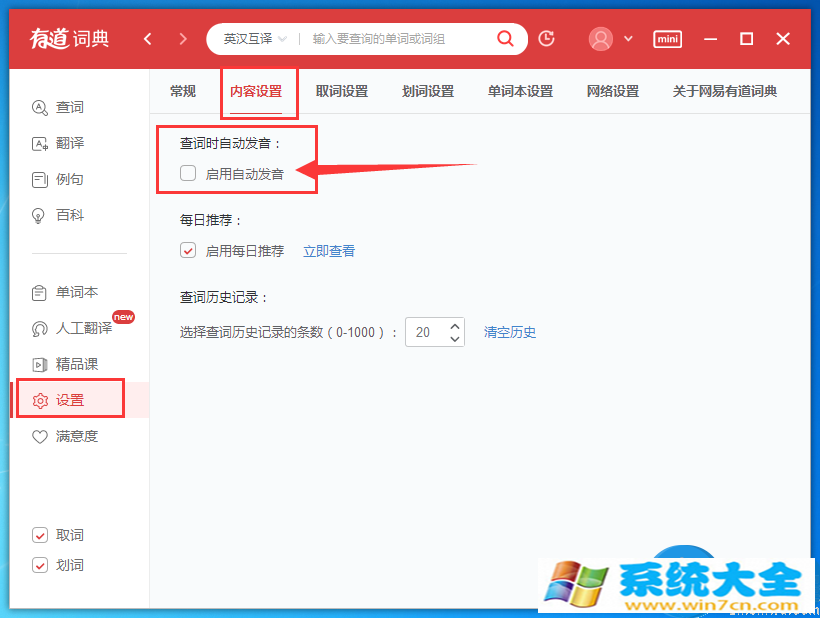Open 查词 lookup in sidebar
This screenshot has height=618, width=820.
[x=69, y=107]
